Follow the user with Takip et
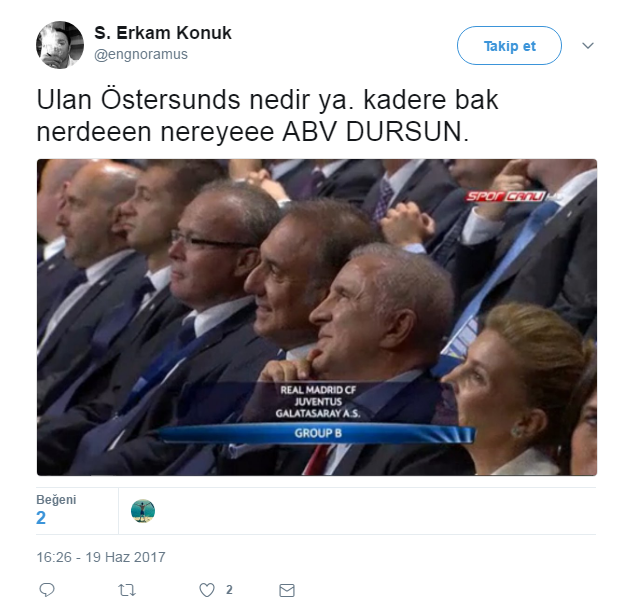626x597 pixels. point(509,46)
